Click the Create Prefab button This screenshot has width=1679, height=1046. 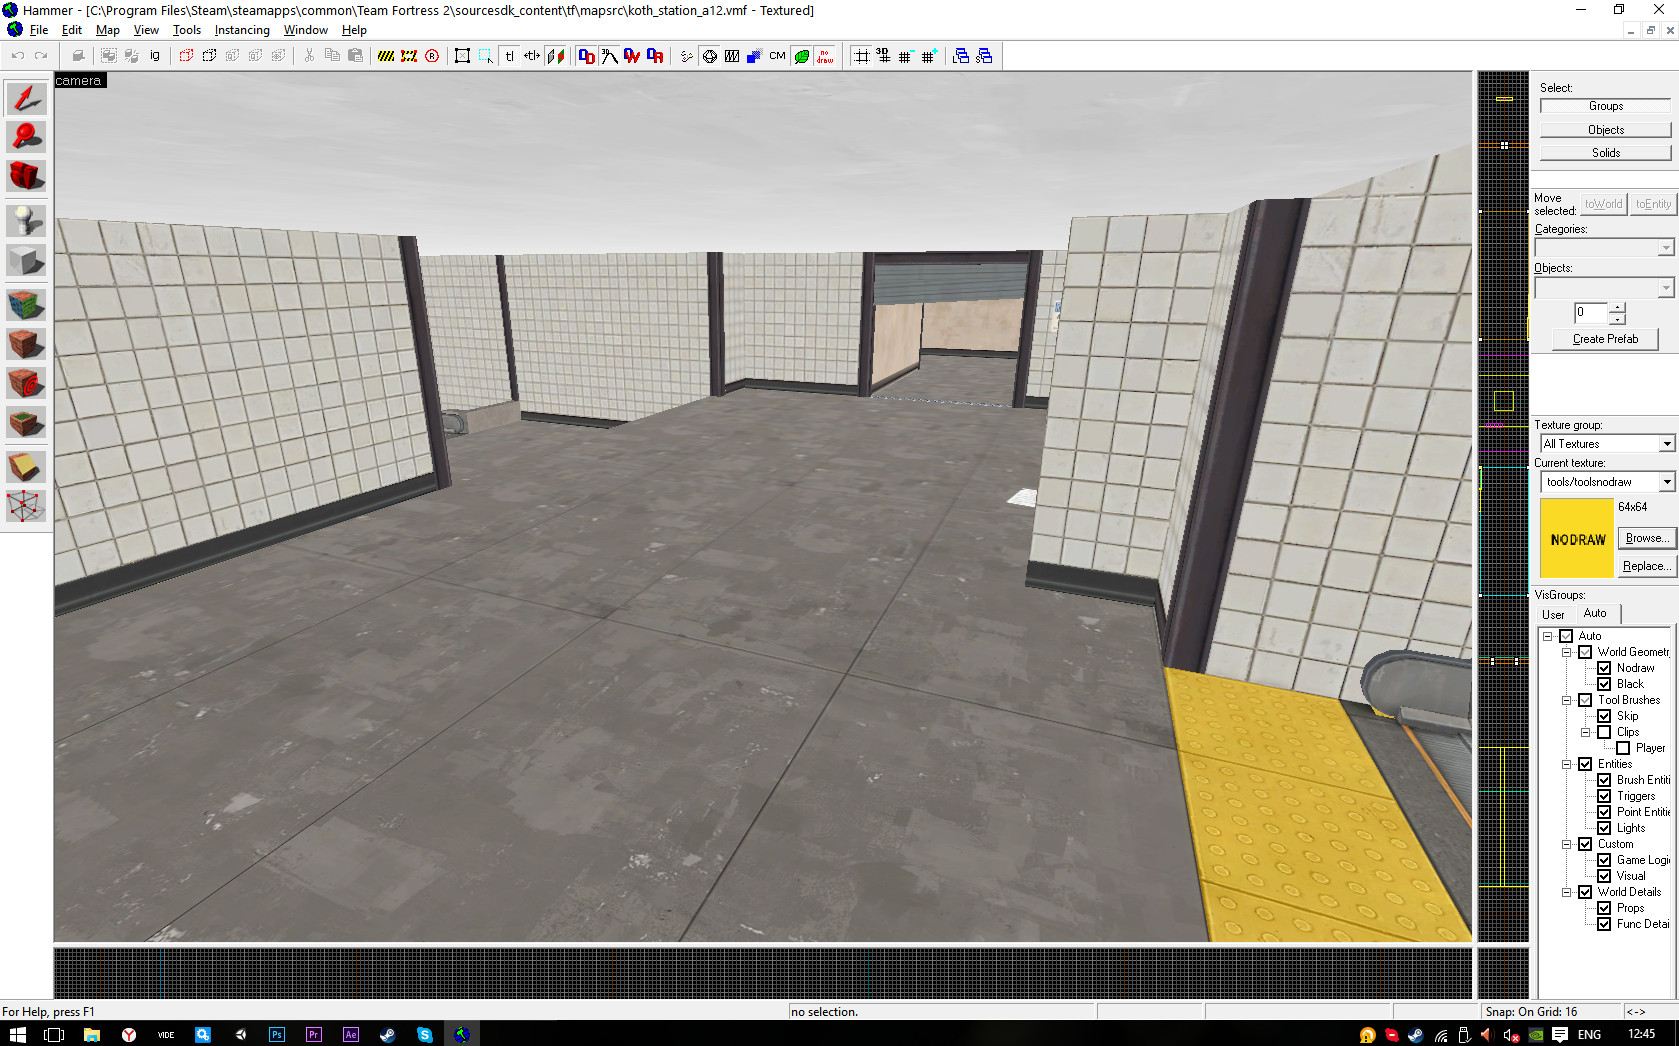click(x=1605, y=339)
